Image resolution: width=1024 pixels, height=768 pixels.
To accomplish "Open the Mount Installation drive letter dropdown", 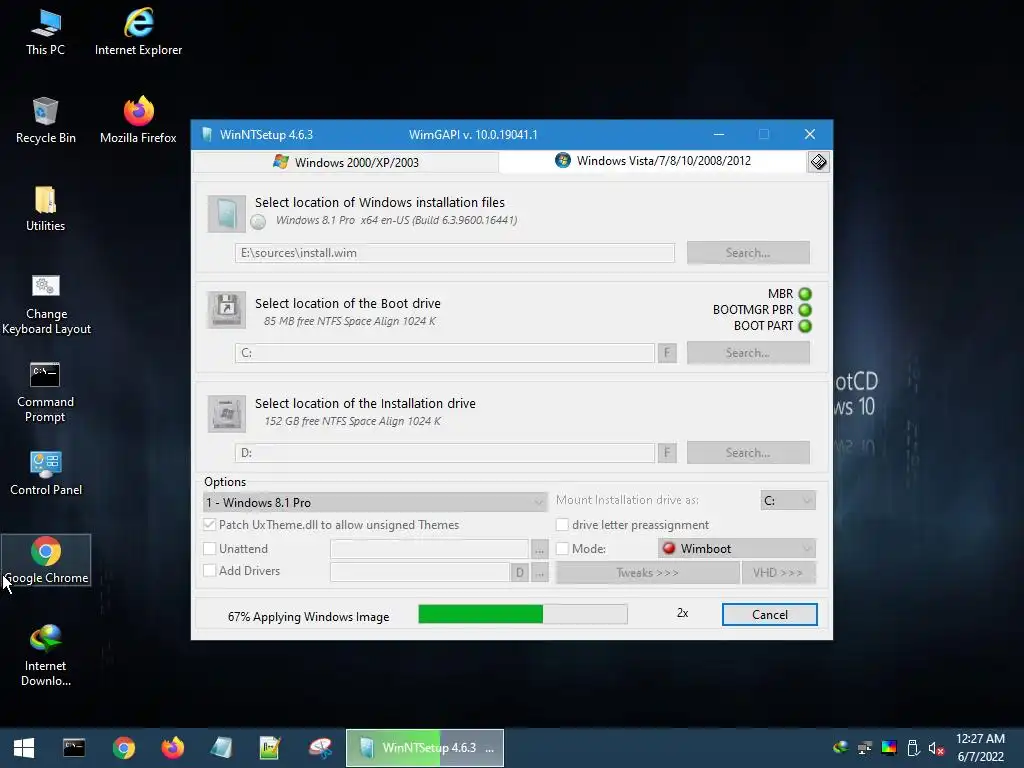I will (x=788, y=500).
